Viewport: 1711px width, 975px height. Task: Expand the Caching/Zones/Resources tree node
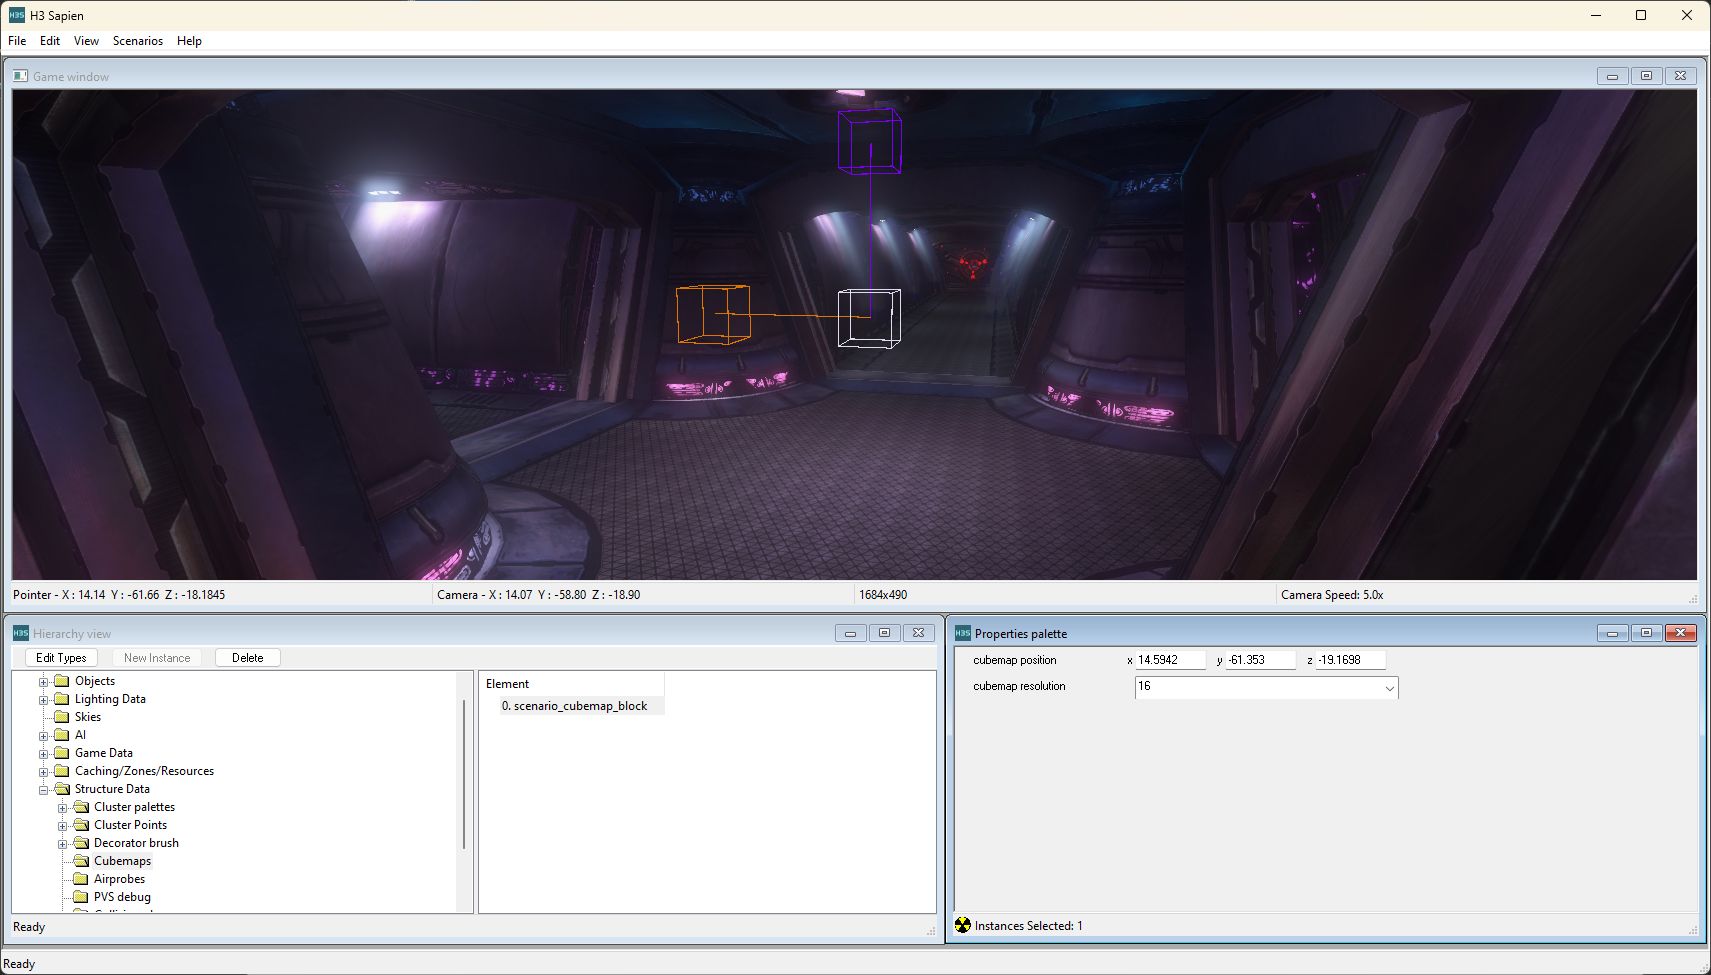point(44,772)
